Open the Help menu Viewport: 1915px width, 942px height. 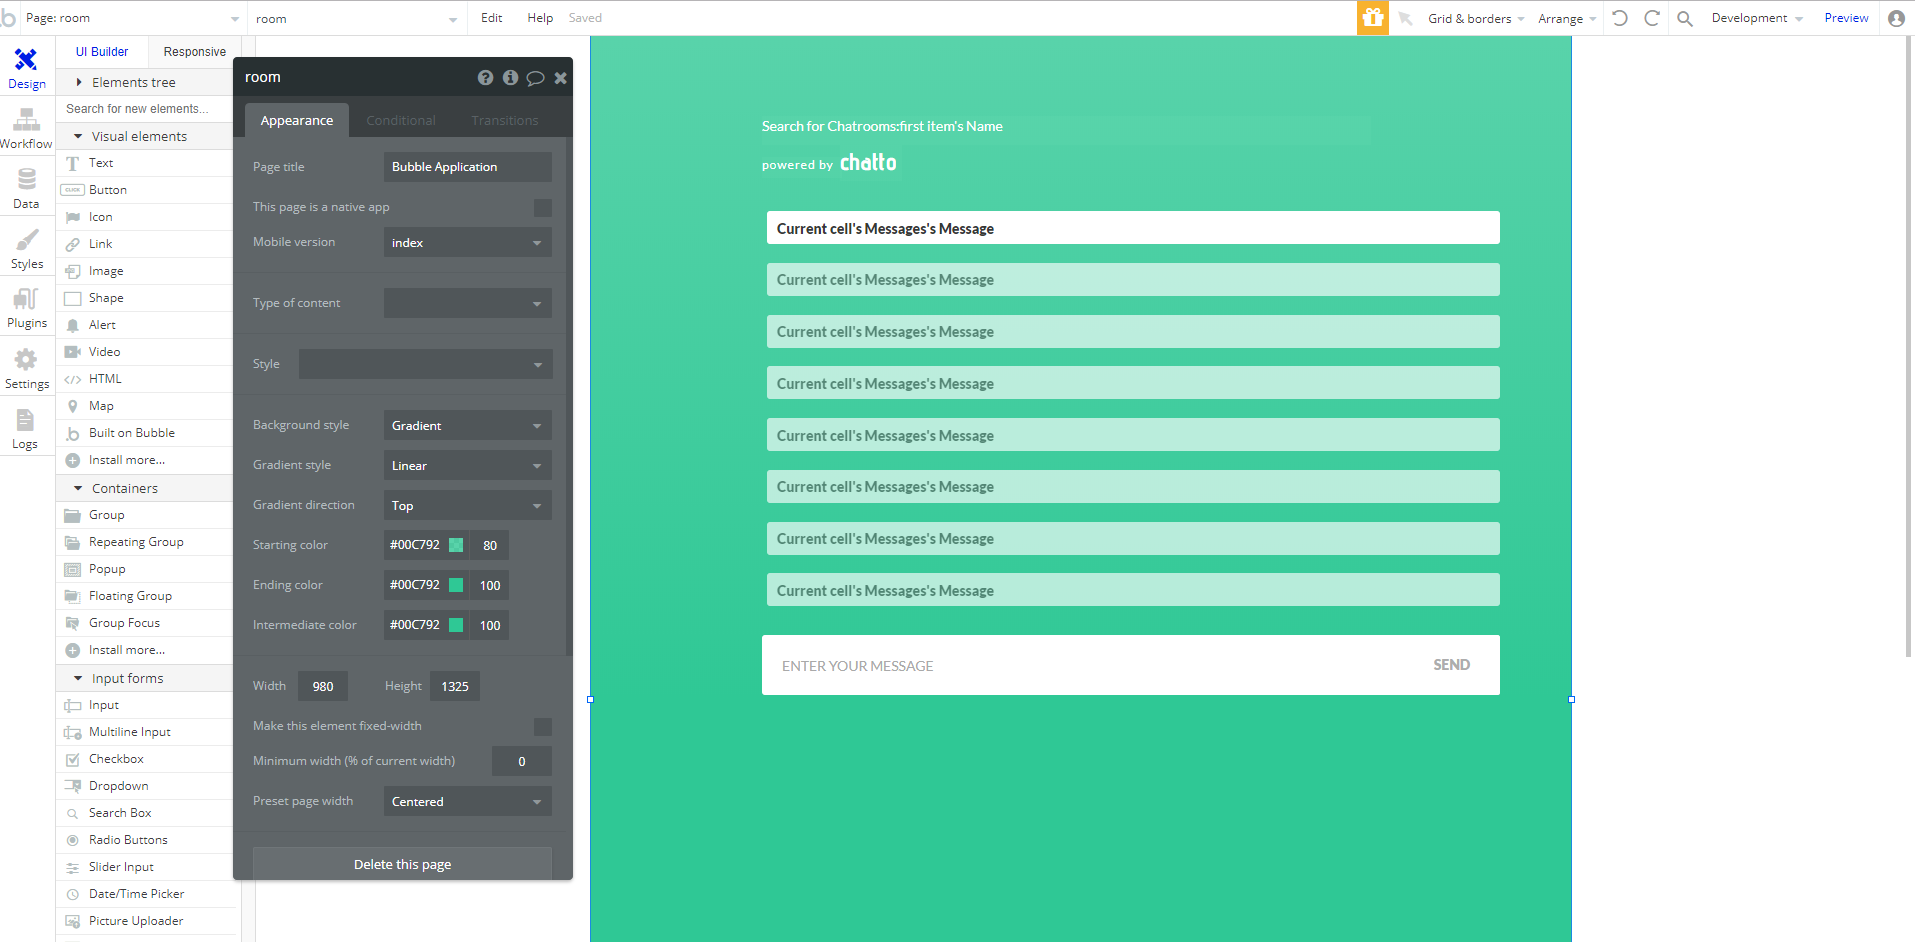tap(540, 18)
